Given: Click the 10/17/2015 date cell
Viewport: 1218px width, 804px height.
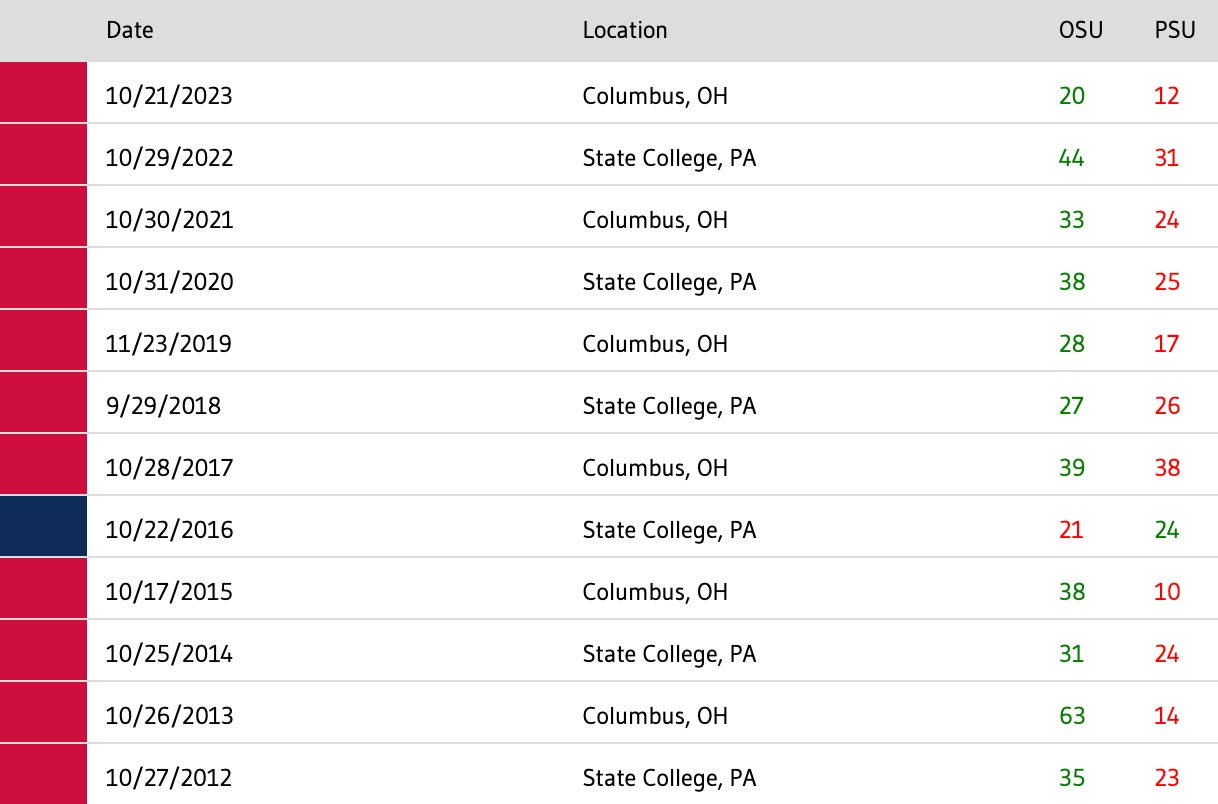Looking at the screenshot, I should [169, 592].
